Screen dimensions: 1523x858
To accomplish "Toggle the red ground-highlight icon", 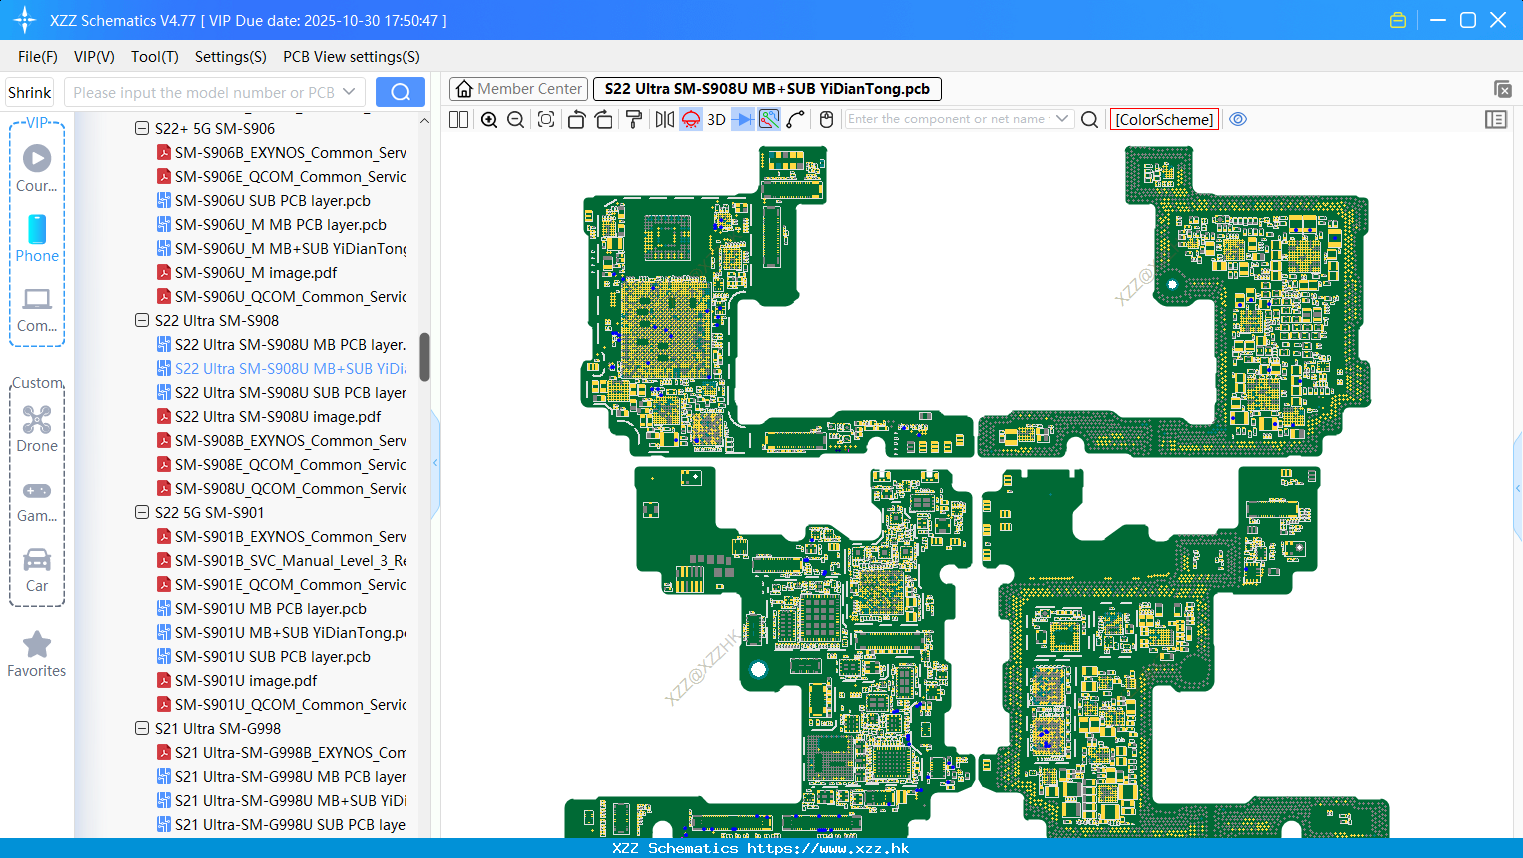I will 691,119.
